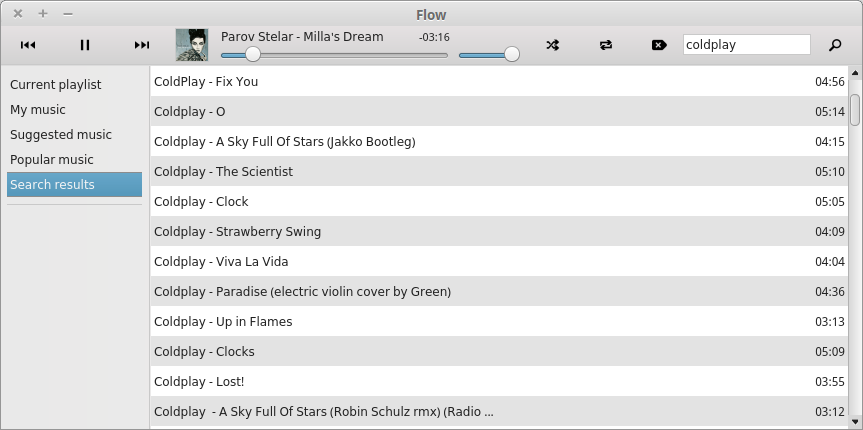Clear the search field with the X icon
The image size is (863, 430).
(659, 45)
